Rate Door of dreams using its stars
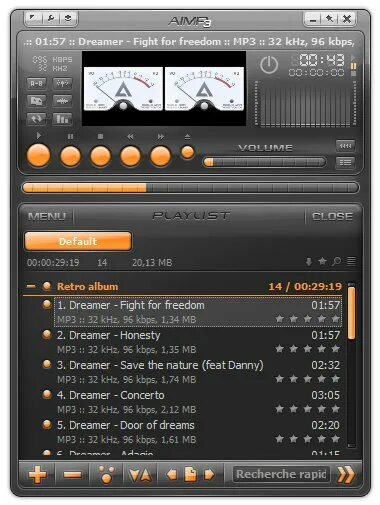Viewport: 380px width, 505px height. [307, 439]
